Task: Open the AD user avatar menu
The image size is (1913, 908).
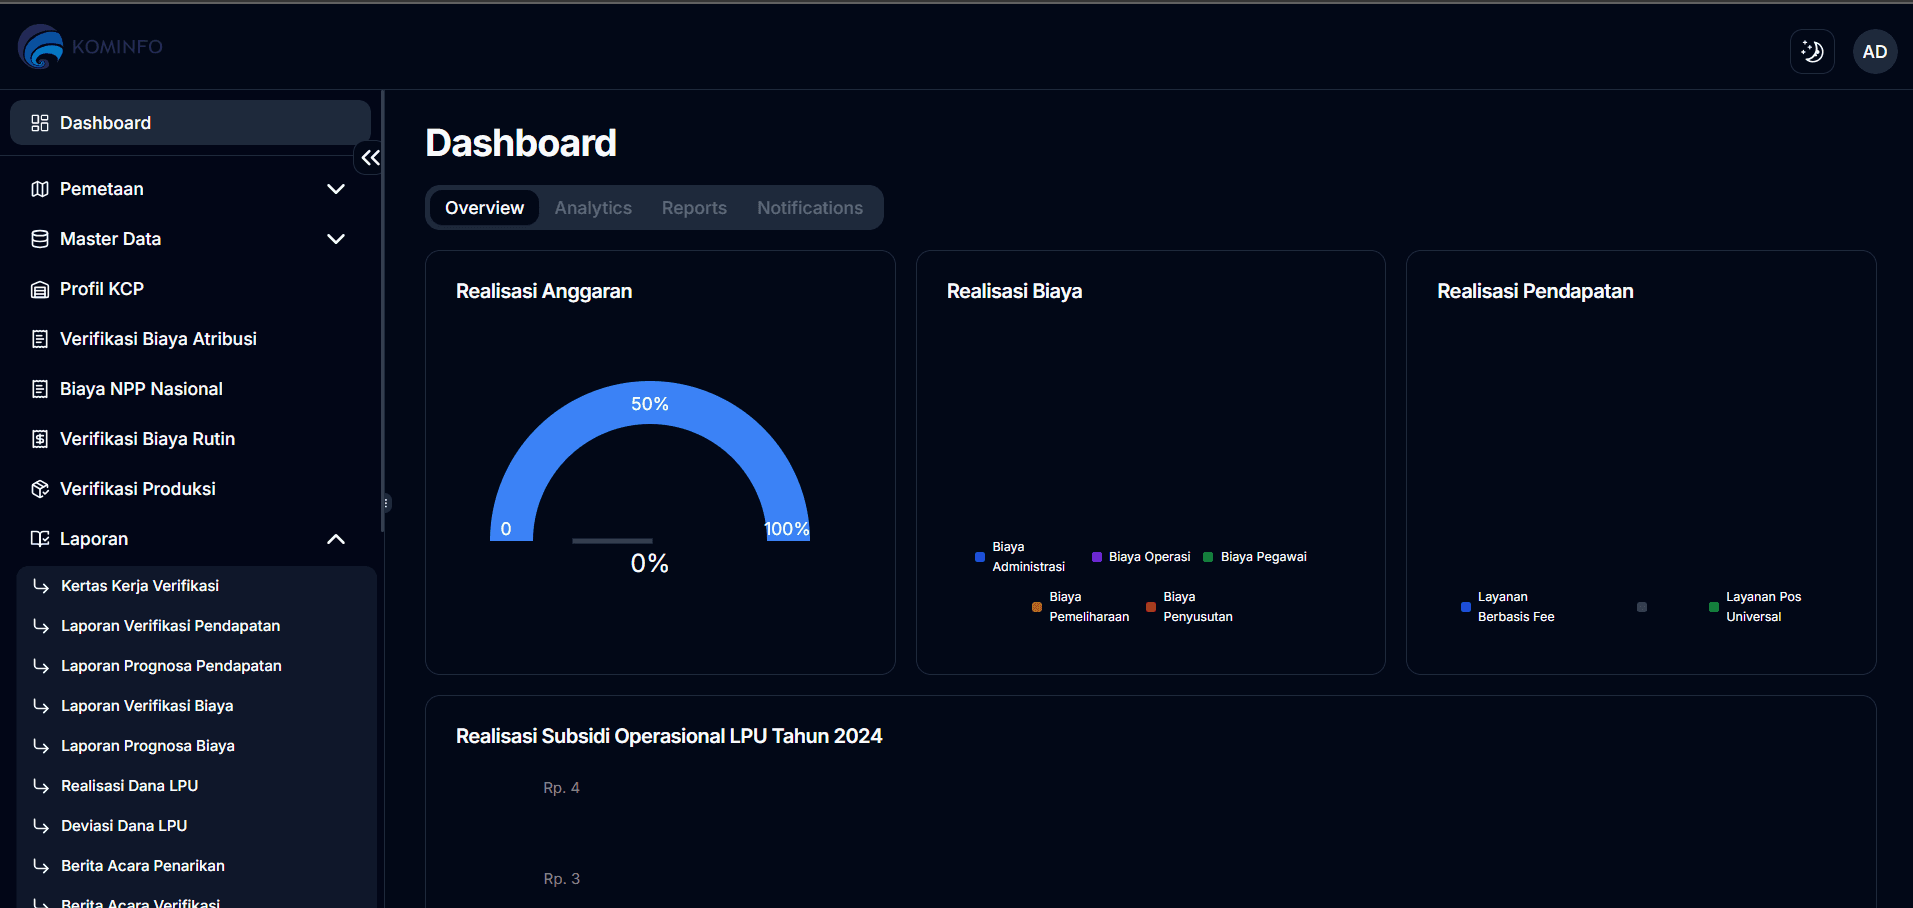Action: [x=1874, y=52]
